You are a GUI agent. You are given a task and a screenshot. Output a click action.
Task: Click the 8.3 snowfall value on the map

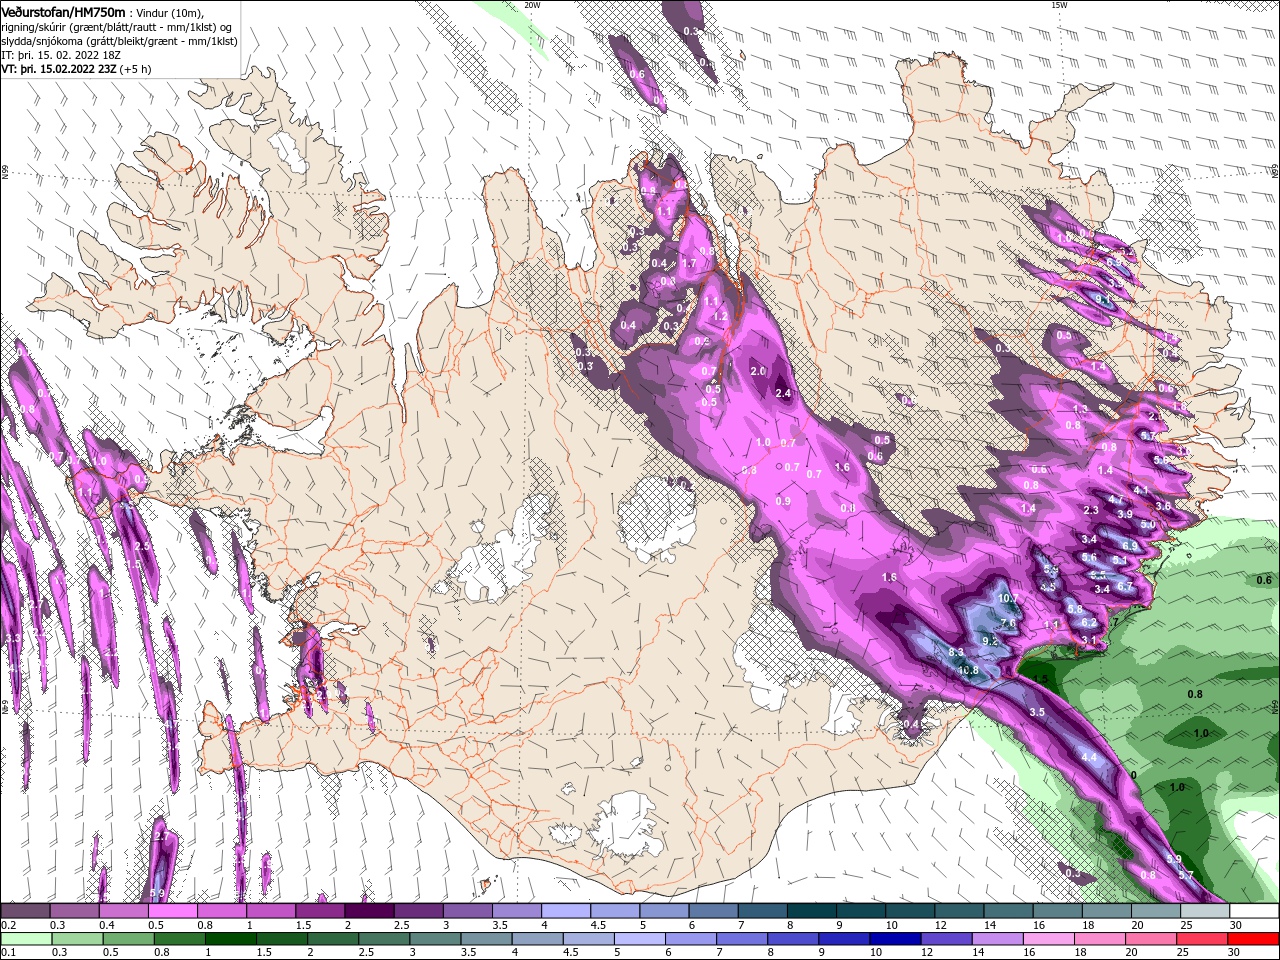[956, 652]
